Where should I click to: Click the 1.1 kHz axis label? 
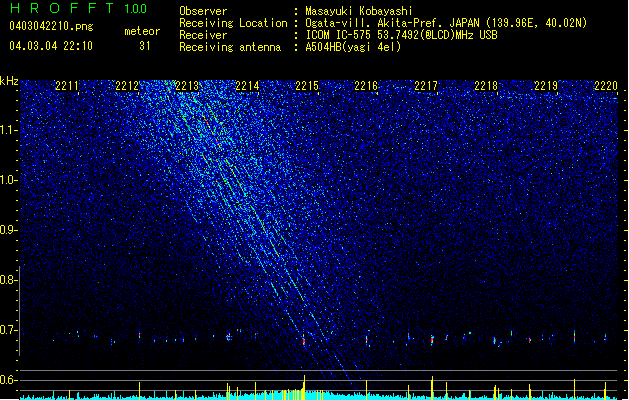click(9, 130)
